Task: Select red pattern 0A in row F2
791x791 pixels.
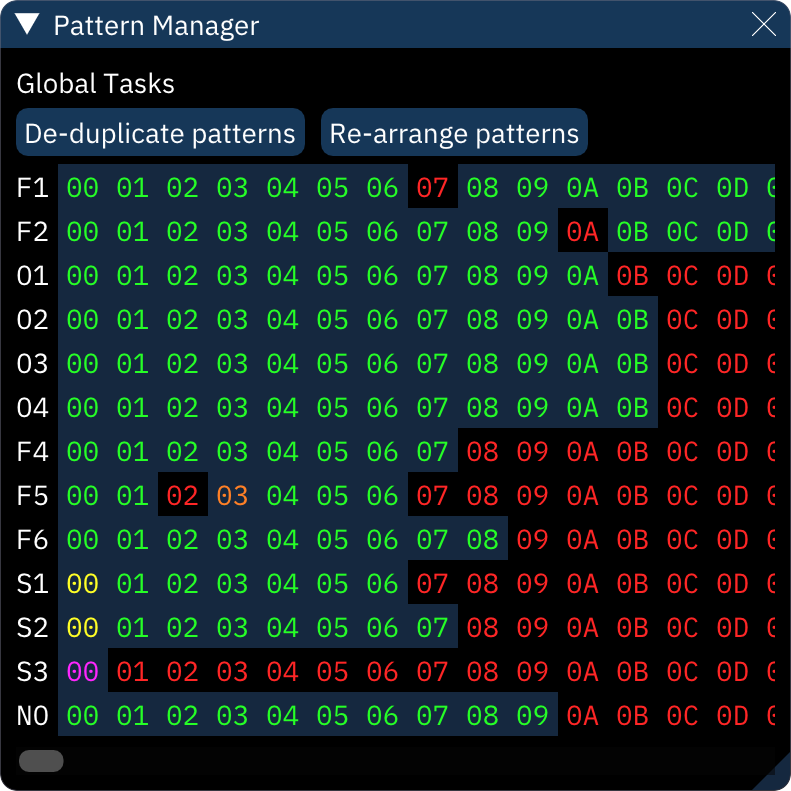Action: click(x=582, y=232)
